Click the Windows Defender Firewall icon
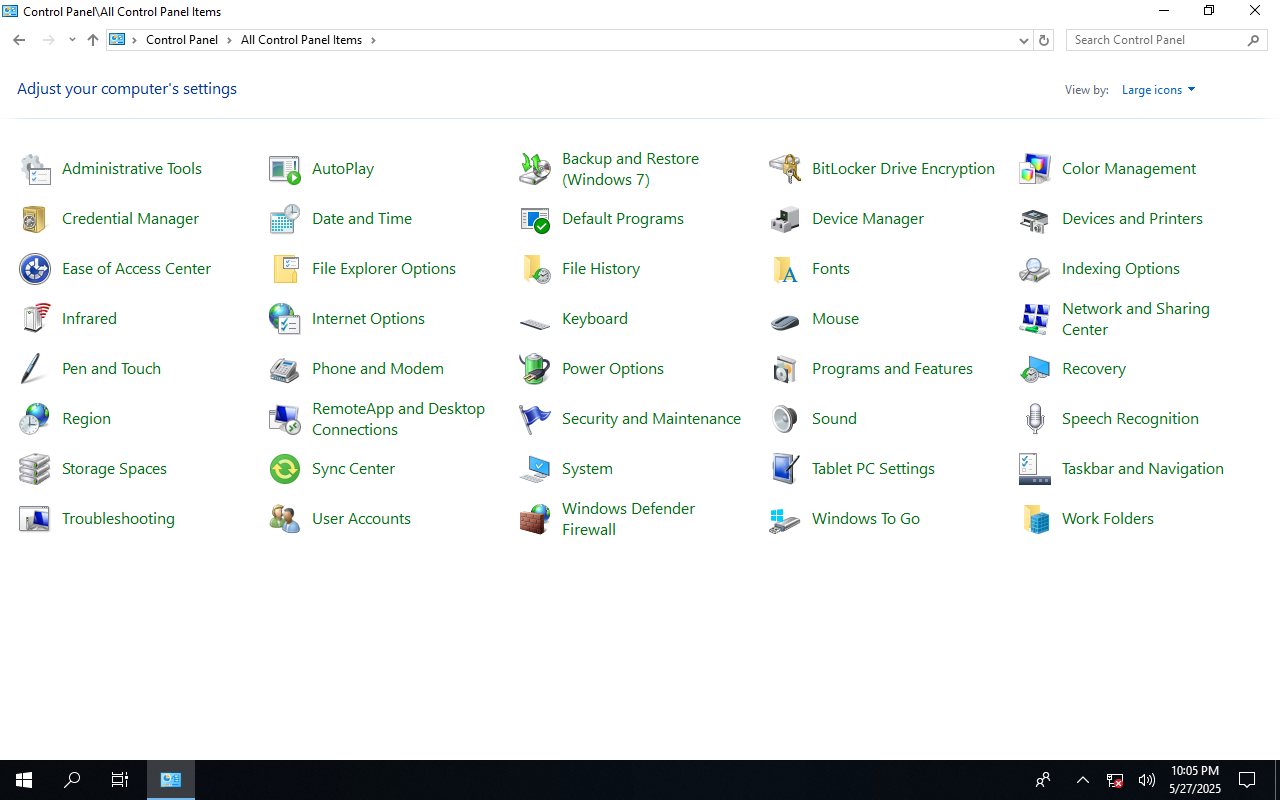Screen dimensions: 1280x800 pyautogui.click(x=535, y=519)
